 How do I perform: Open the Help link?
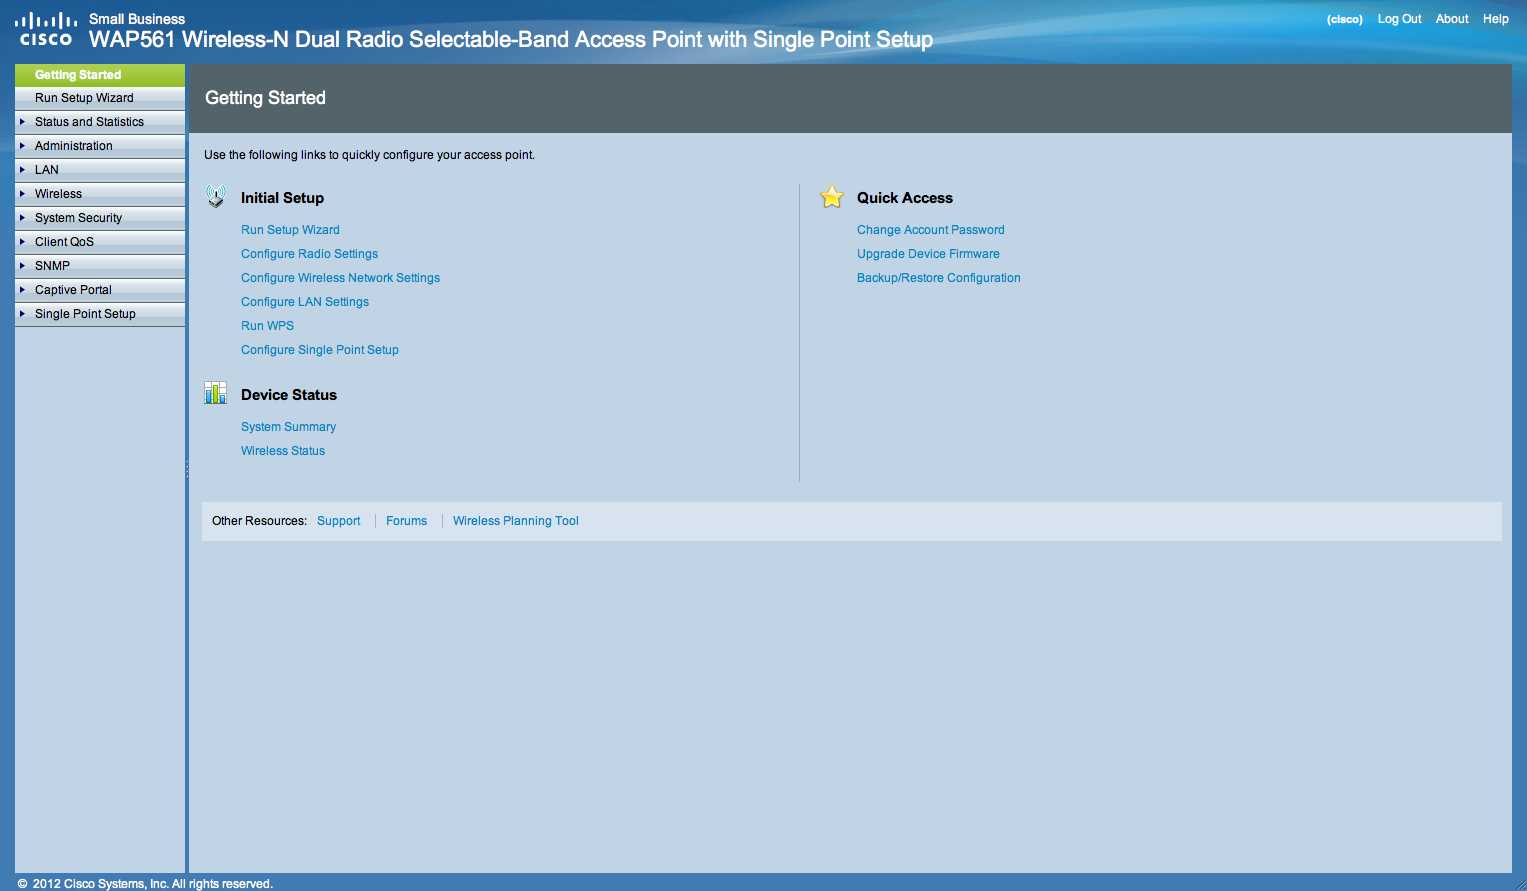[x=1496, y=19]
